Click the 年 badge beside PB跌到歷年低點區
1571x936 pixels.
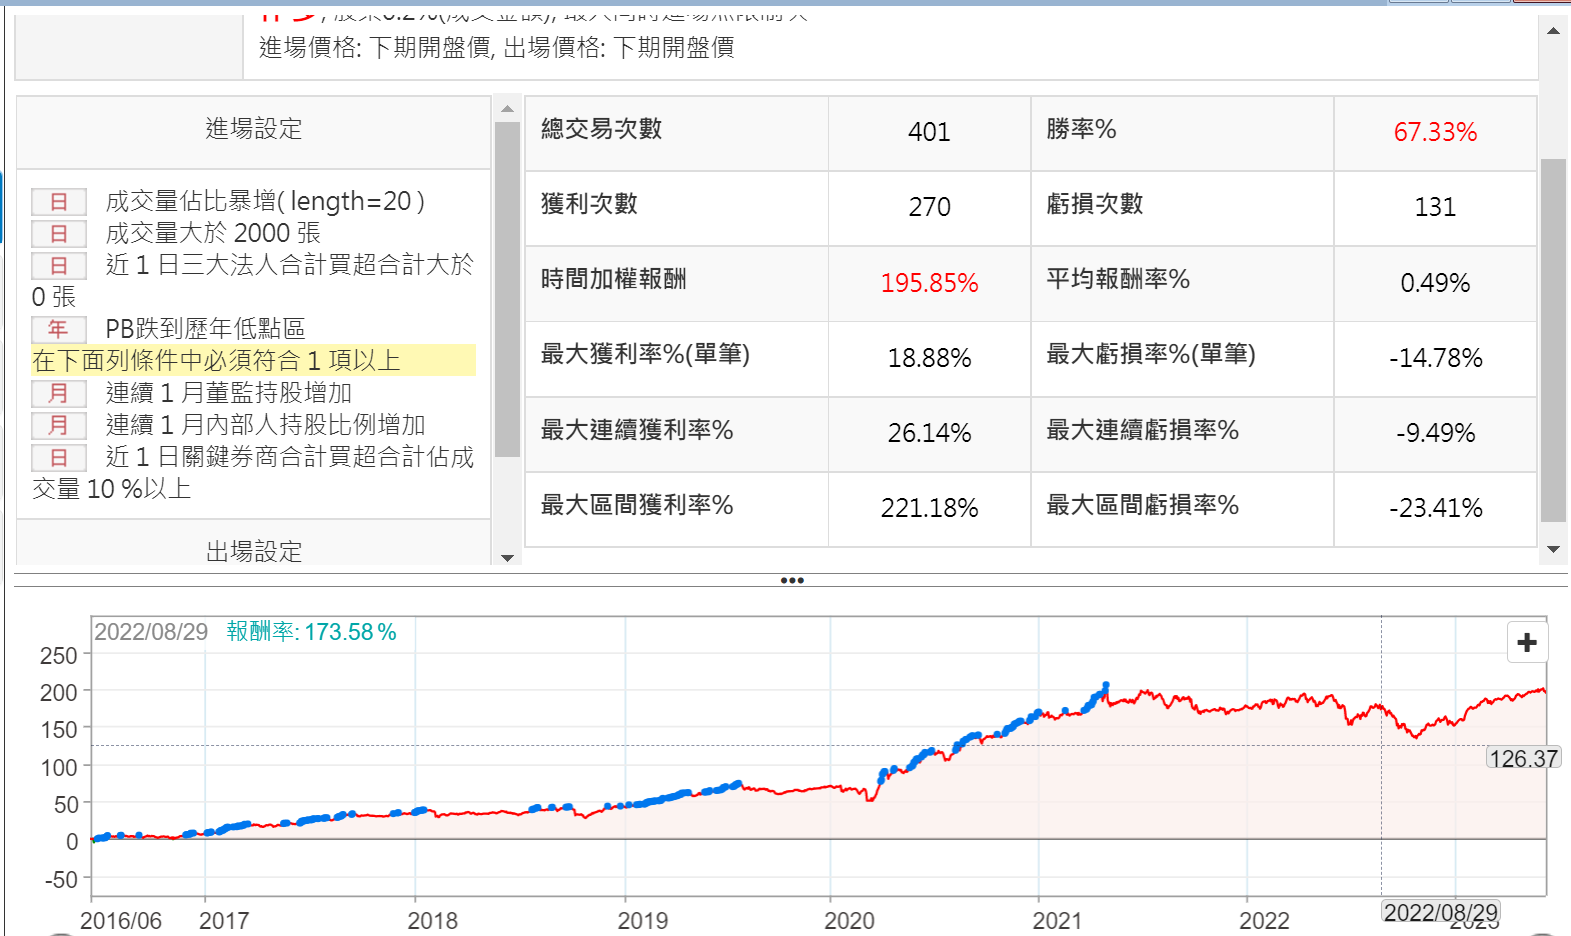(58, 329)
